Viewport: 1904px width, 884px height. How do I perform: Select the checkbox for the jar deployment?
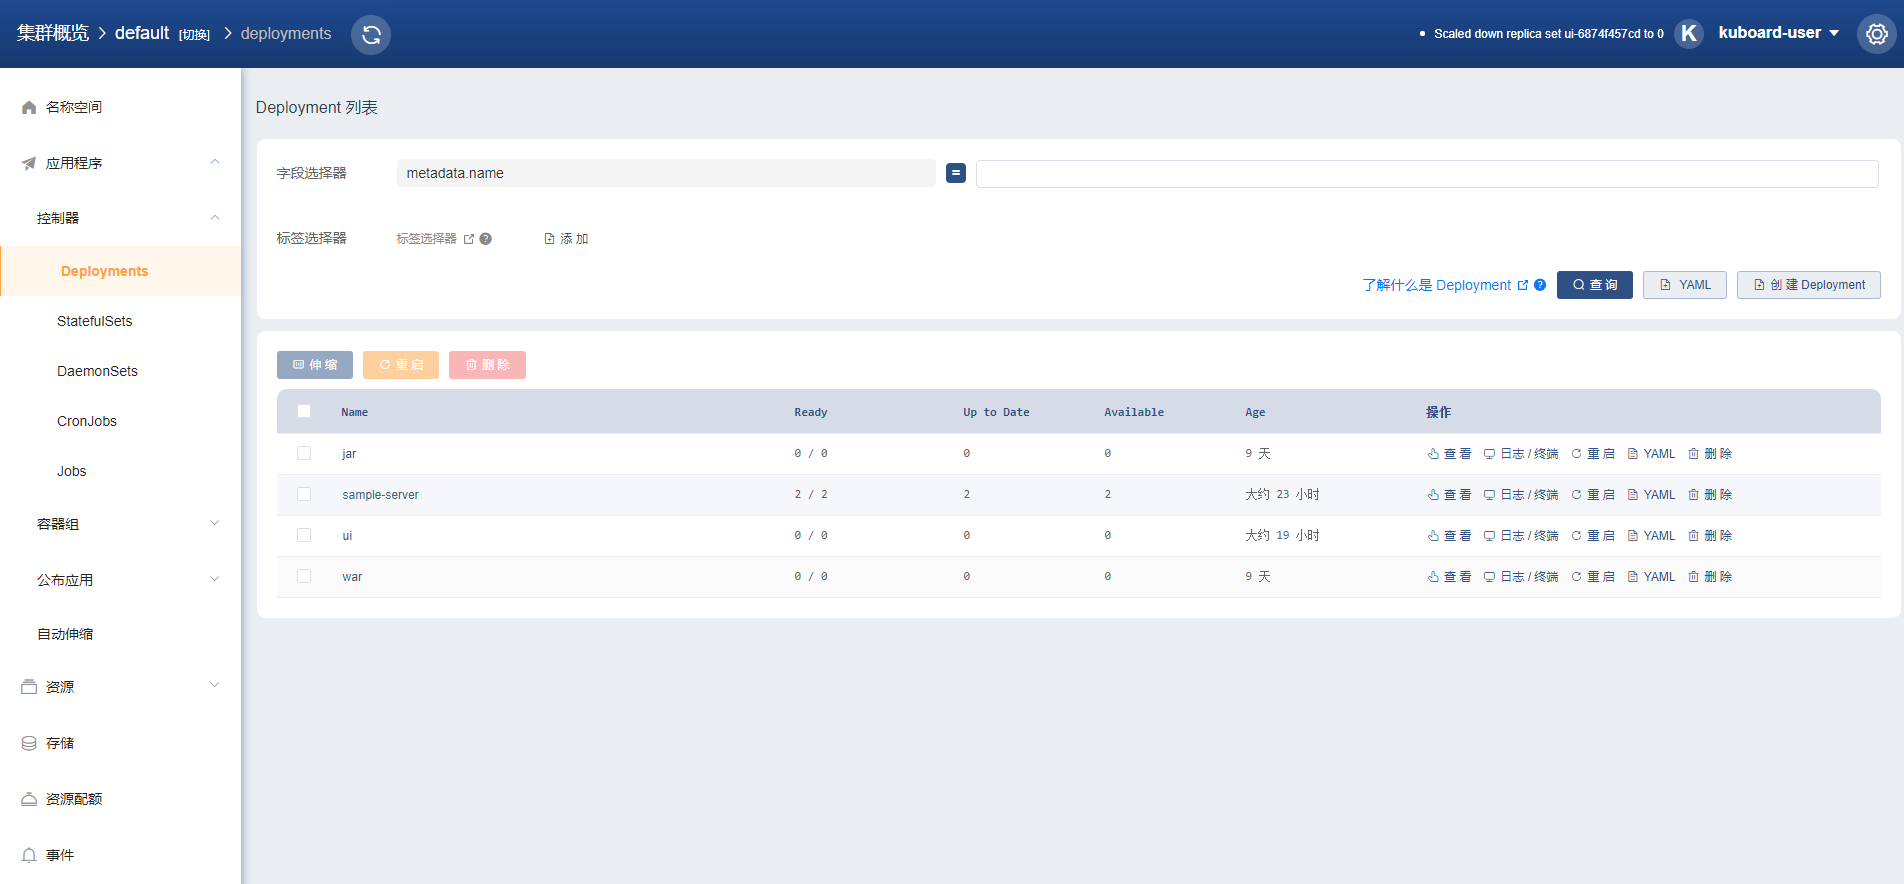304,453
